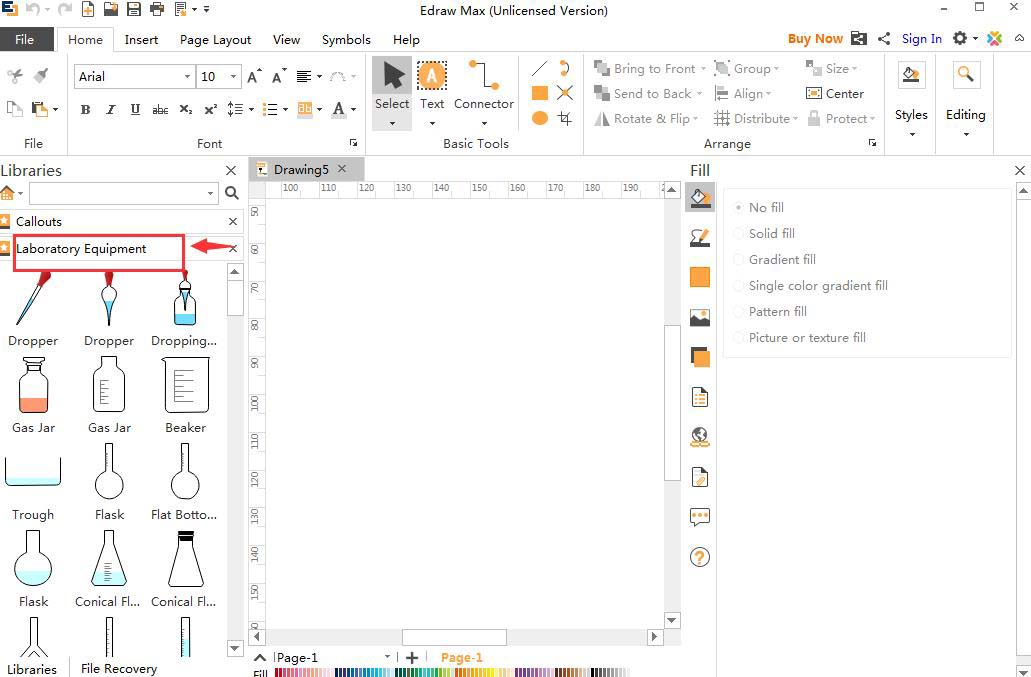Click the save icon in quick access toolbar
The image size is (1031, 677).
click(x=133, y=9)
